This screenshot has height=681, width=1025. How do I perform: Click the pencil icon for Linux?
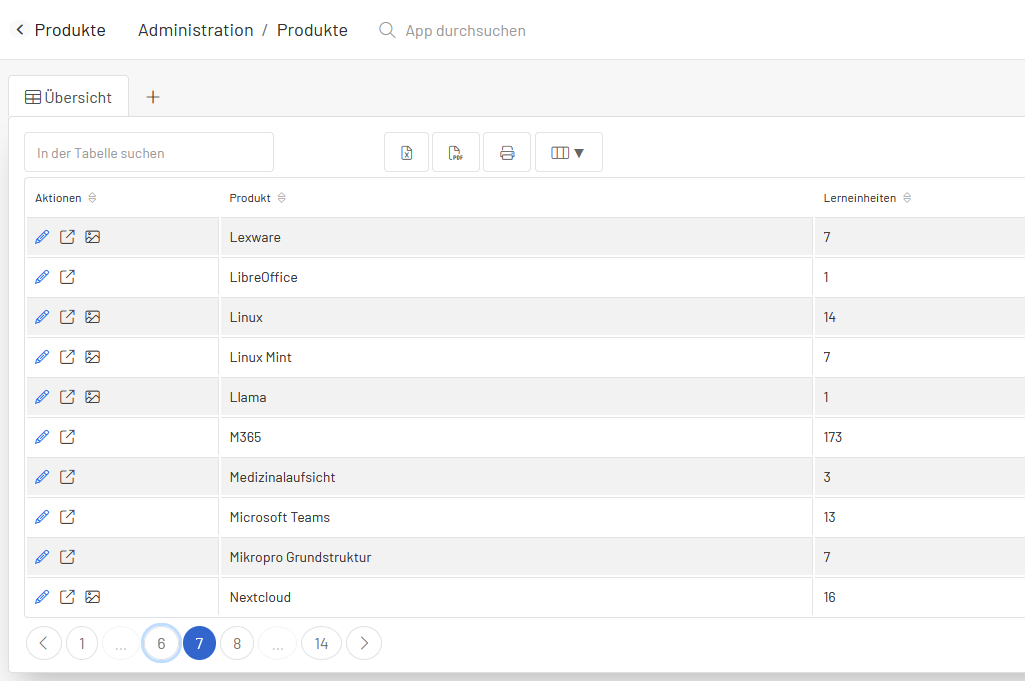(x=42, y=317)
